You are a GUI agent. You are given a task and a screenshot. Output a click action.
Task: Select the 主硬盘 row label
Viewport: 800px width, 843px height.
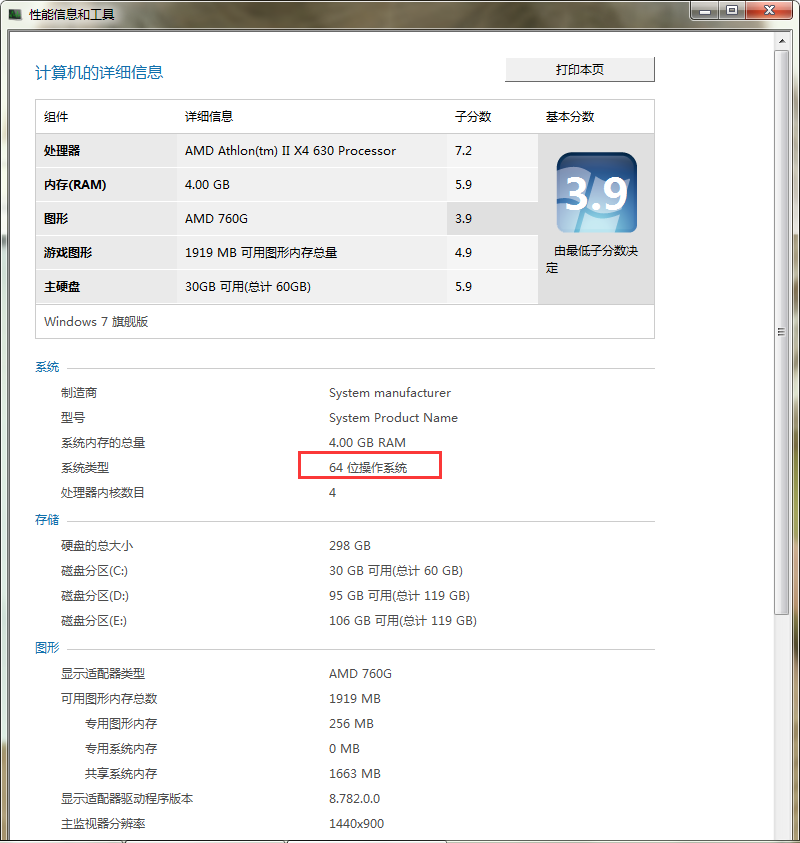tap(62, 287)
